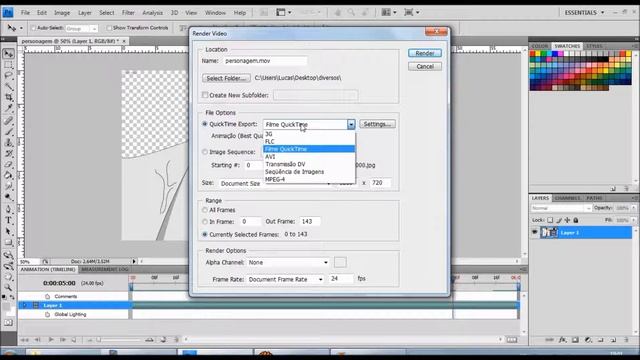Choose FLC from the export list

point(309,142)
